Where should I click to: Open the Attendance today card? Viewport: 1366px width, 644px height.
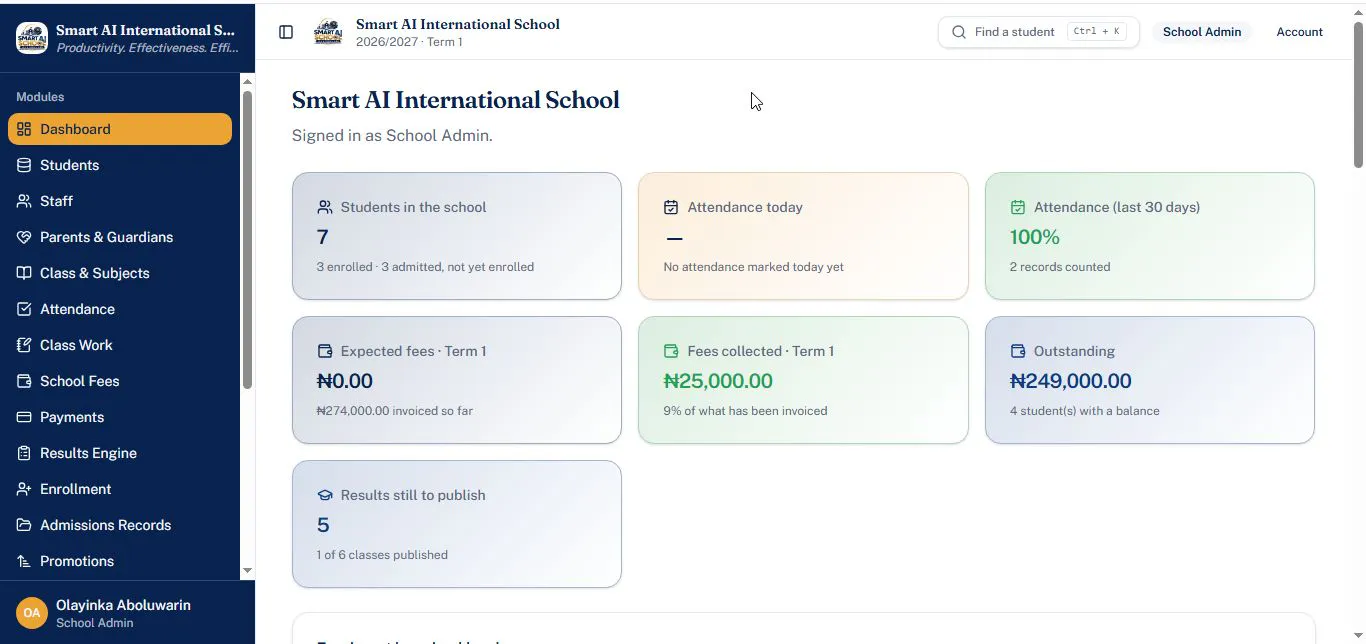803,236
